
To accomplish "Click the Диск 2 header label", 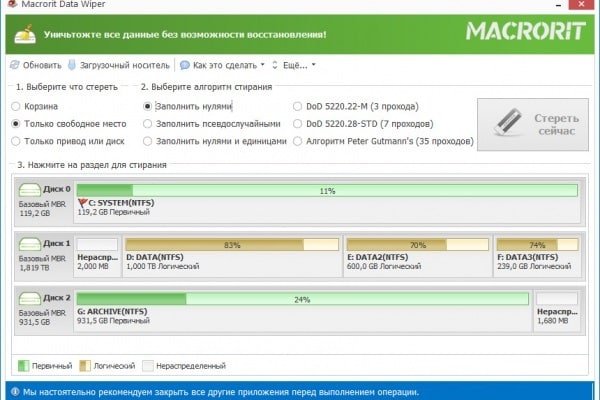I will coord(57,297).
